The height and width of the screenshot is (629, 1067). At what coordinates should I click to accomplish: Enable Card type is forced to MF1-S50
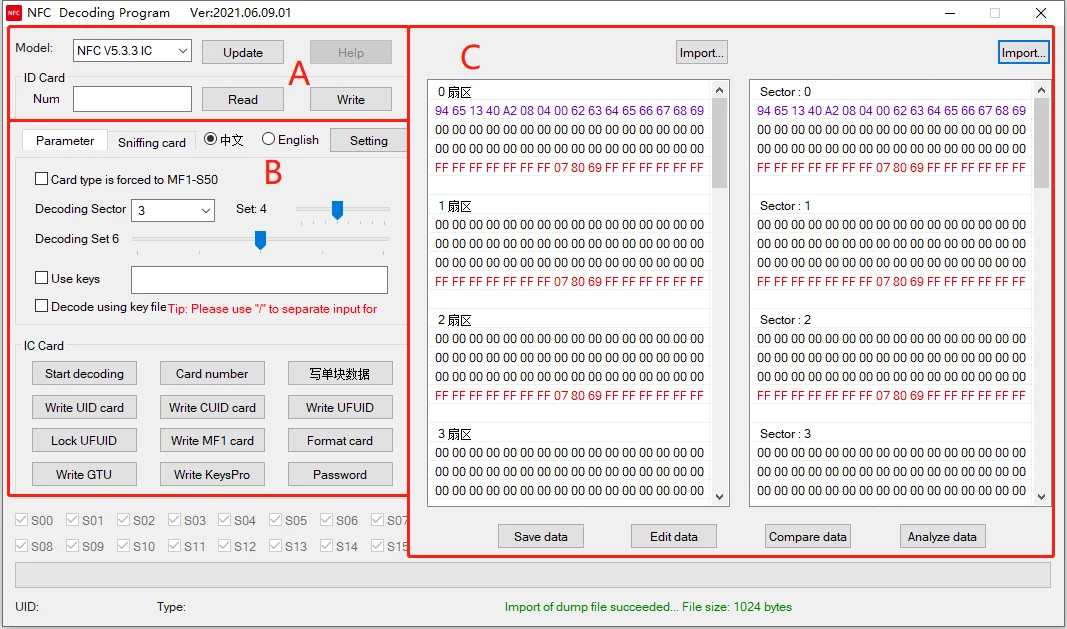42,179
